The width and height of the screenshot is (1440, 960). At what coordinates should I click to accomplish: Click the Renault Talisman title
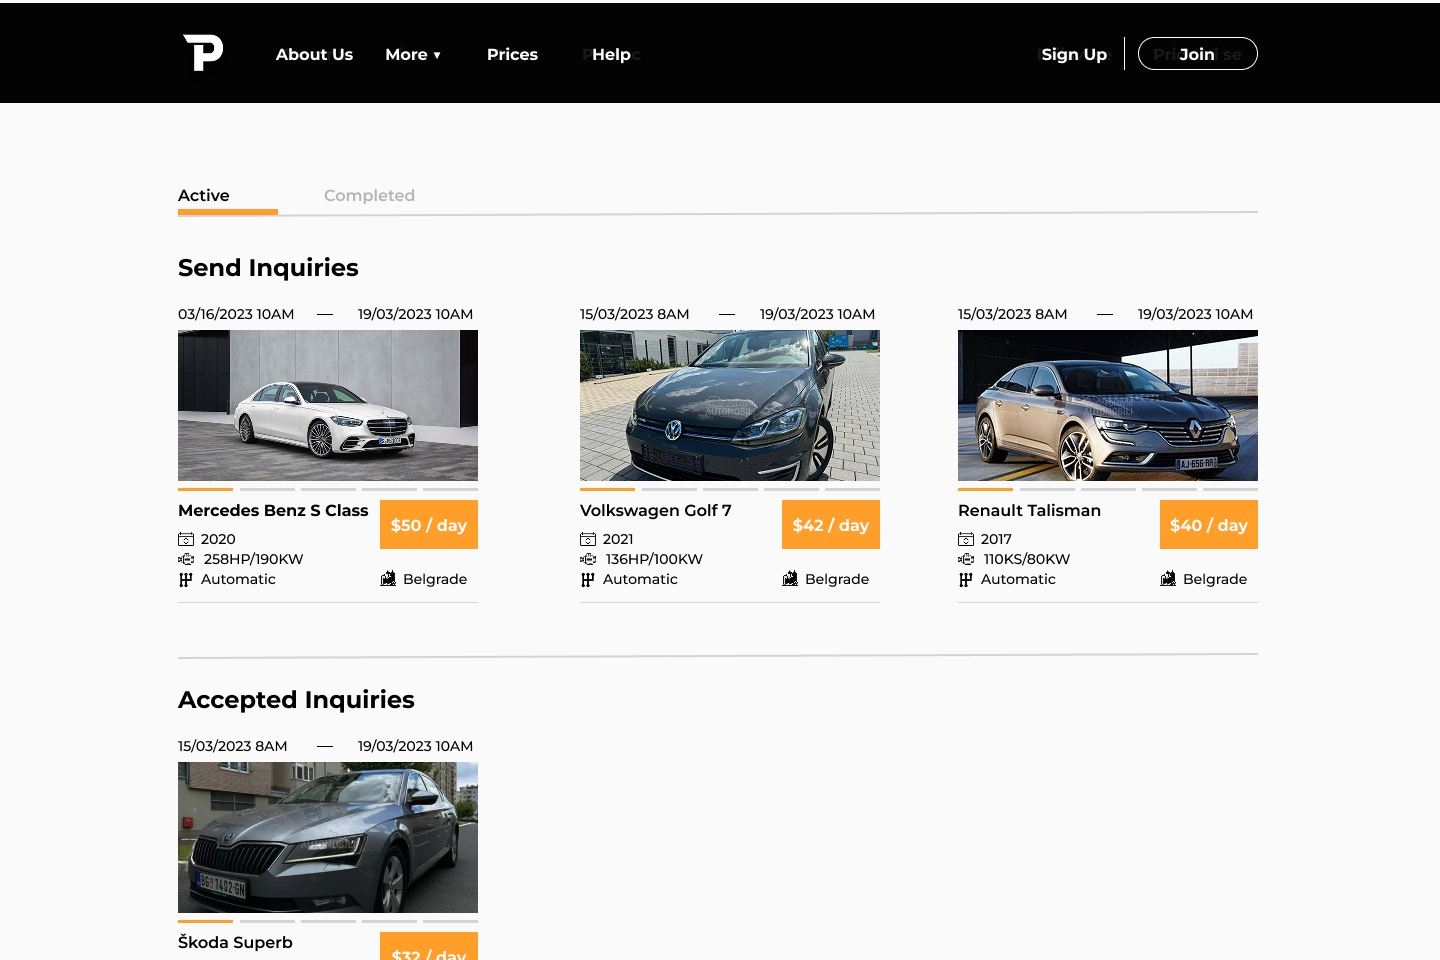(x=1029, y=510)
